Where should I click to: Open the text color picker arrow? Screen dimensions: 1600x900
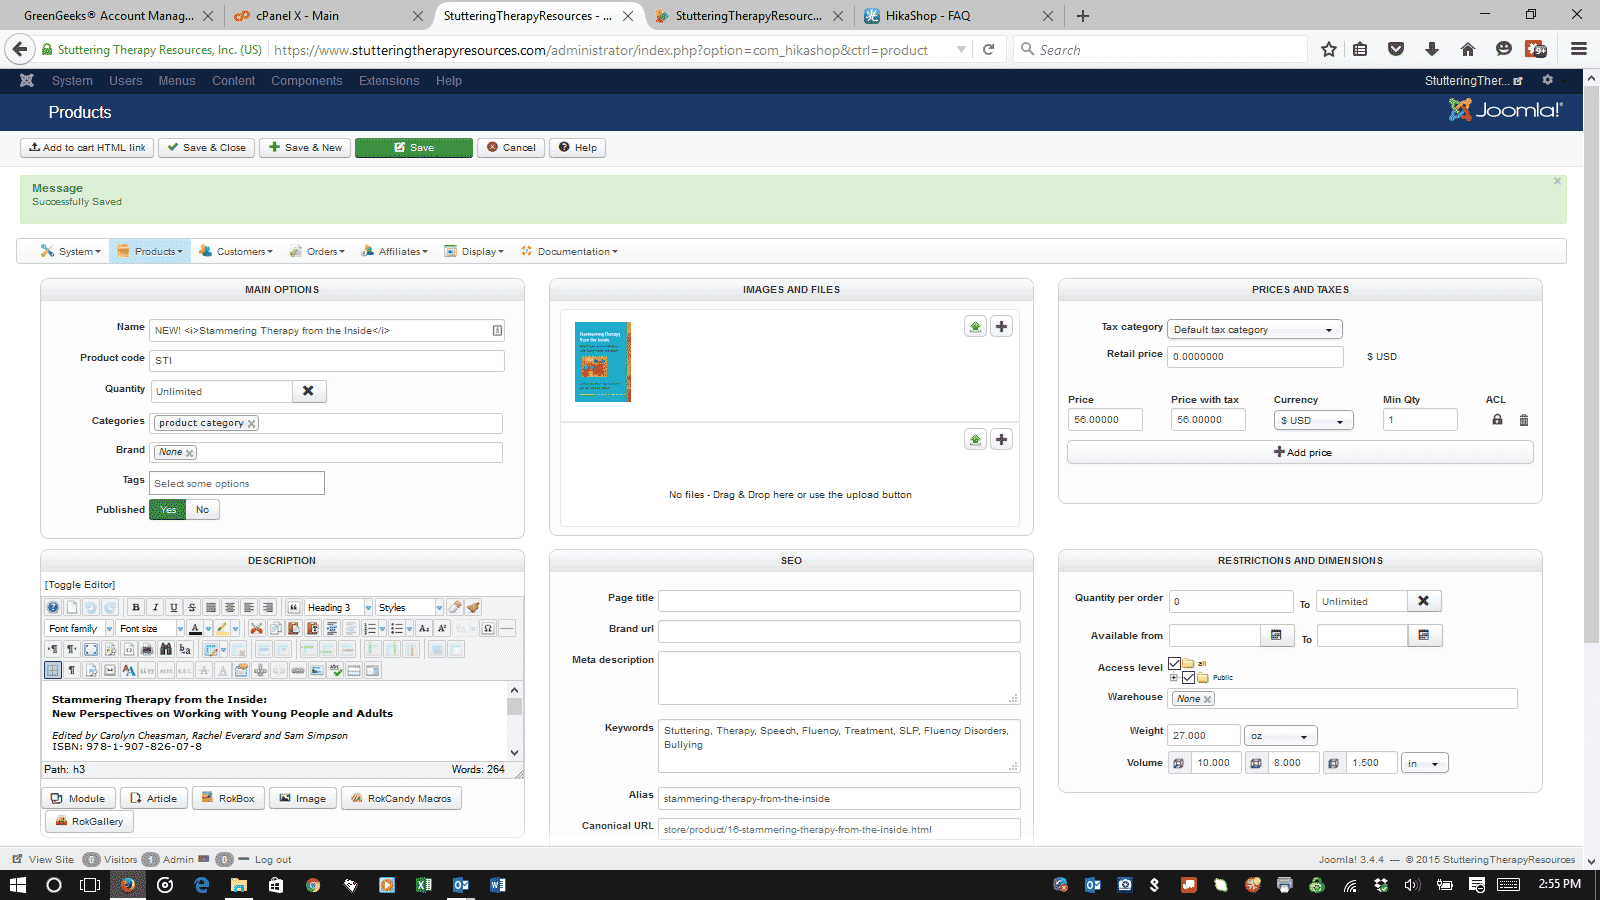[x=208, y=628]
